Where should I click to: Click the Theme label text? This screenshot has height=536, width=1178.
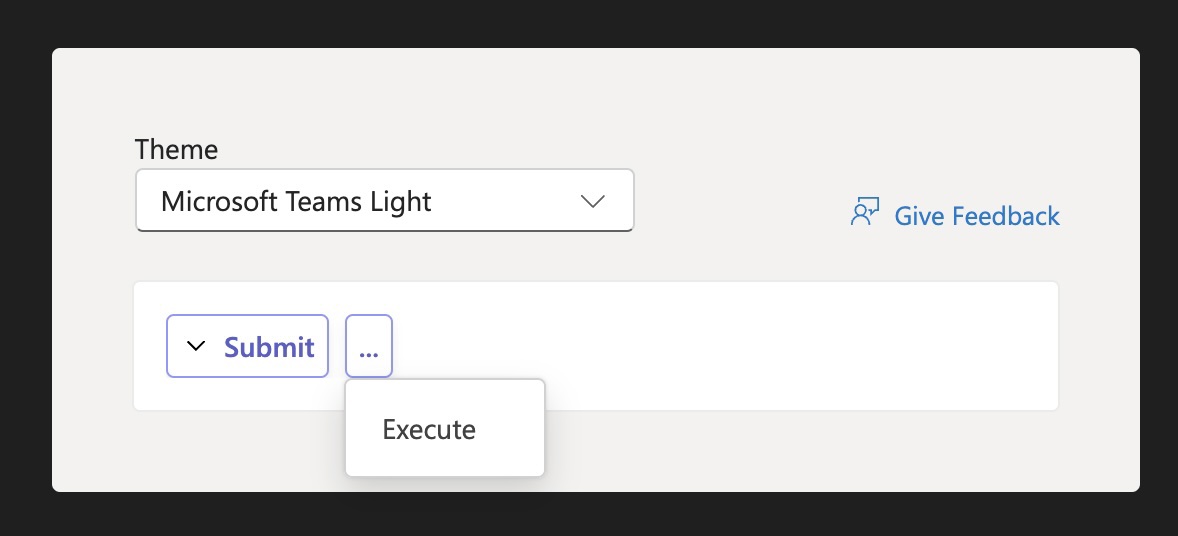177,149
